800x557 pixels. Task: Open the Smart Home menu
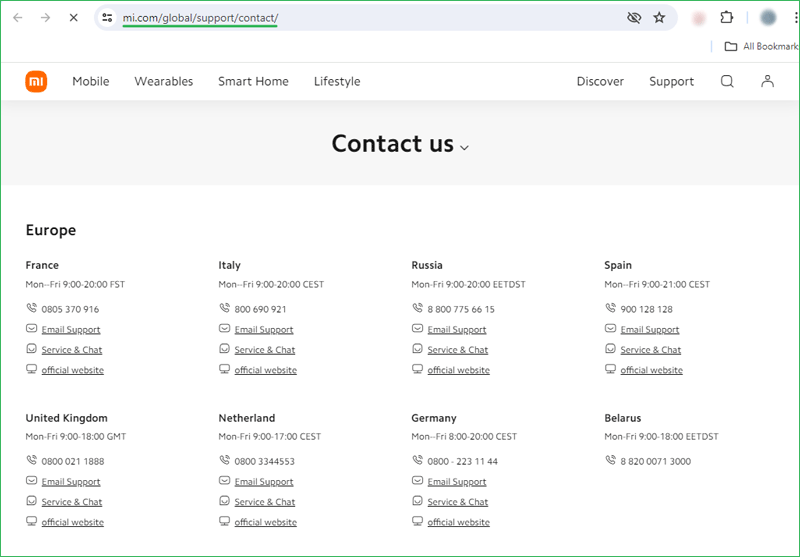pyautogui.click(x=254, y=81)
